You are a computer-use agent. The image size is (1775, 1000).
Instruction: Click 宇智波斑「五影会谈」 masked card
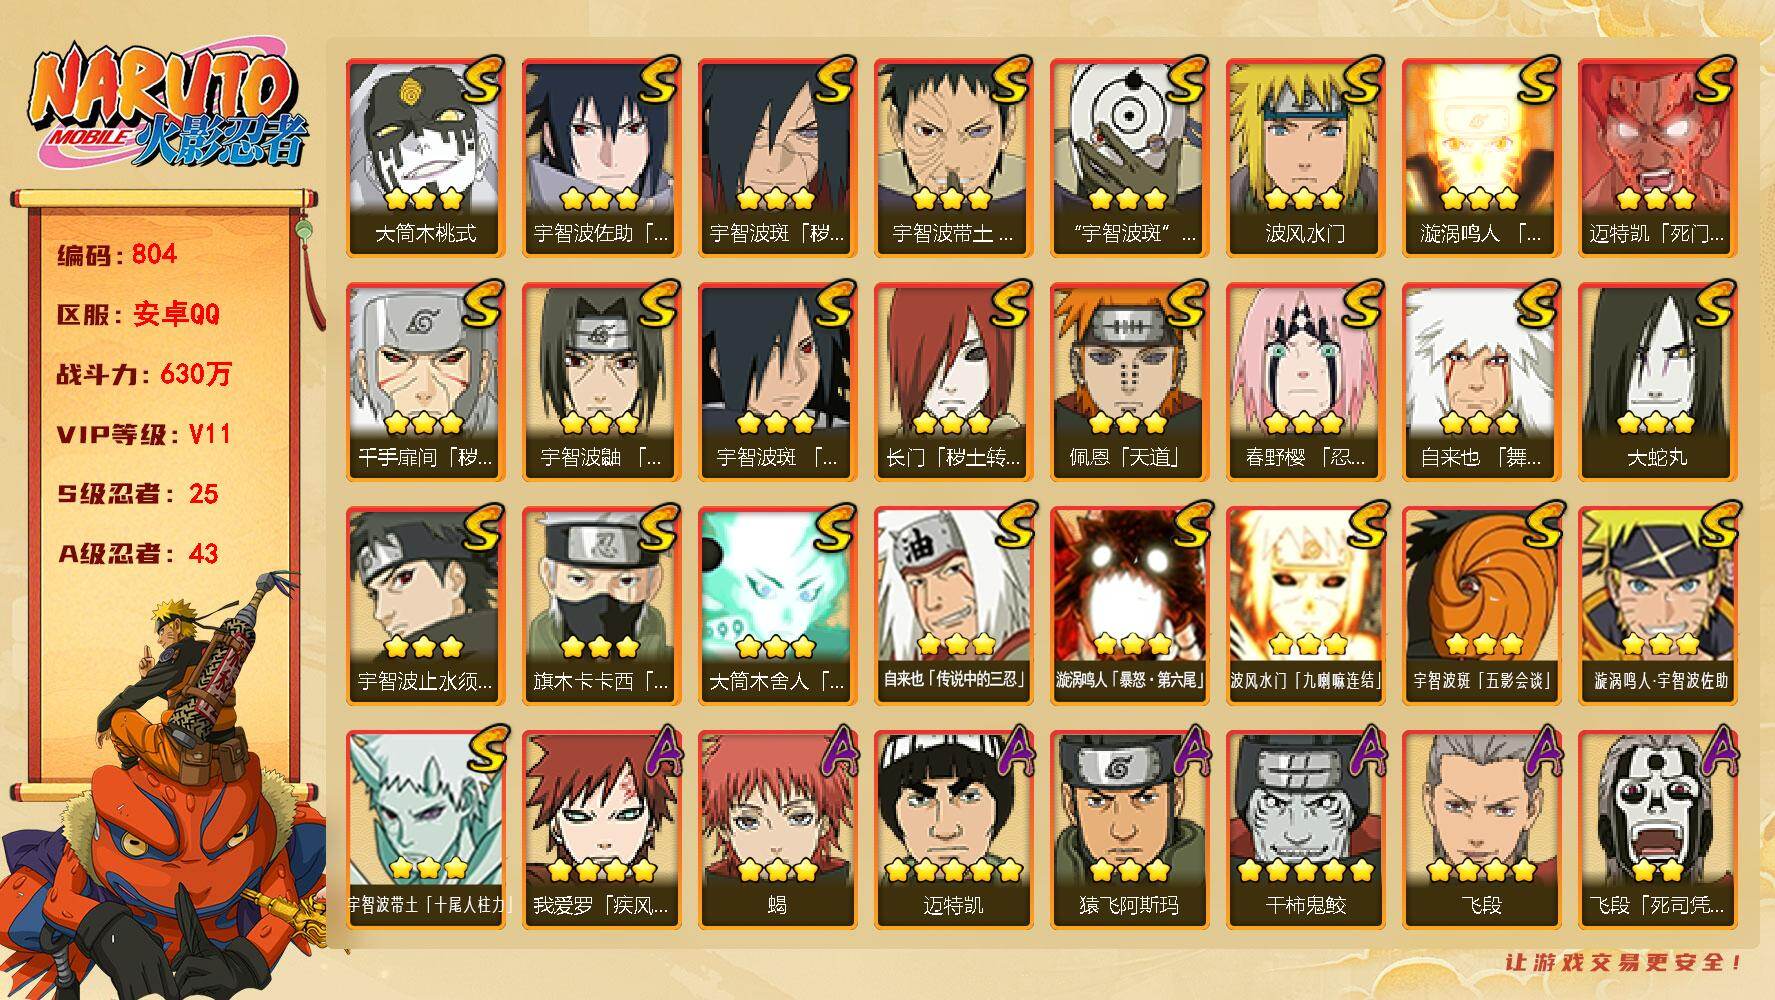[1481, 606]
